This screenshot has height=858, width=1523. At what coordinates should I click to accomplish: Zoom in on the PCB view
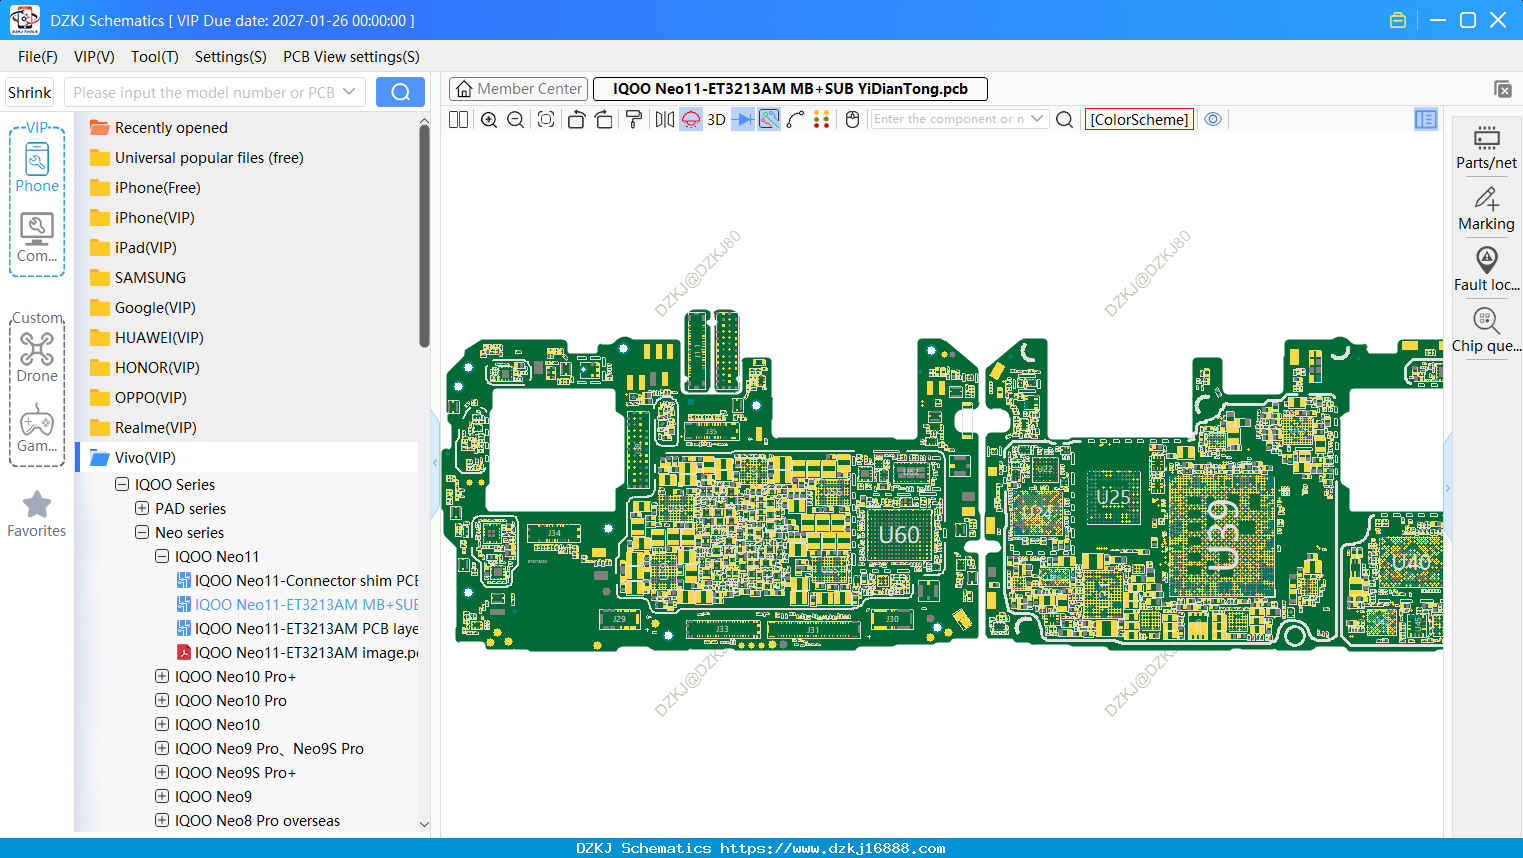(x=489, y=119)
